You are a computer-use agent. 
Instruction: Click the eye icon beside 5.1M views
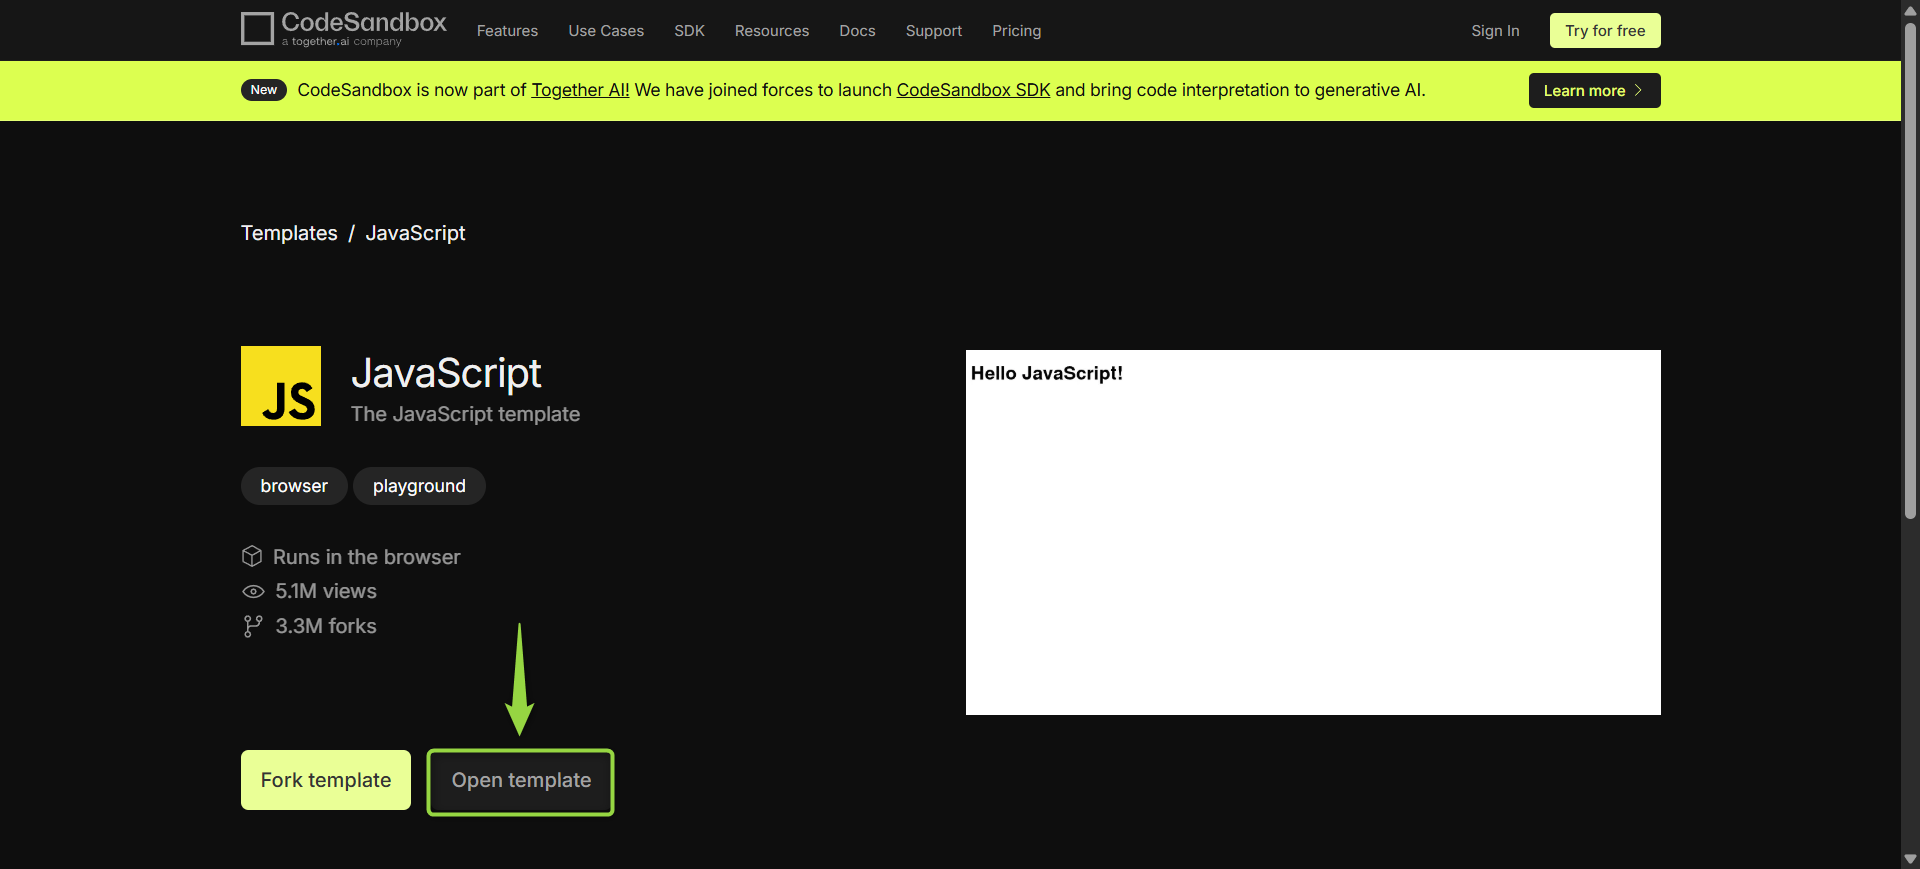[x=253, y=592]
